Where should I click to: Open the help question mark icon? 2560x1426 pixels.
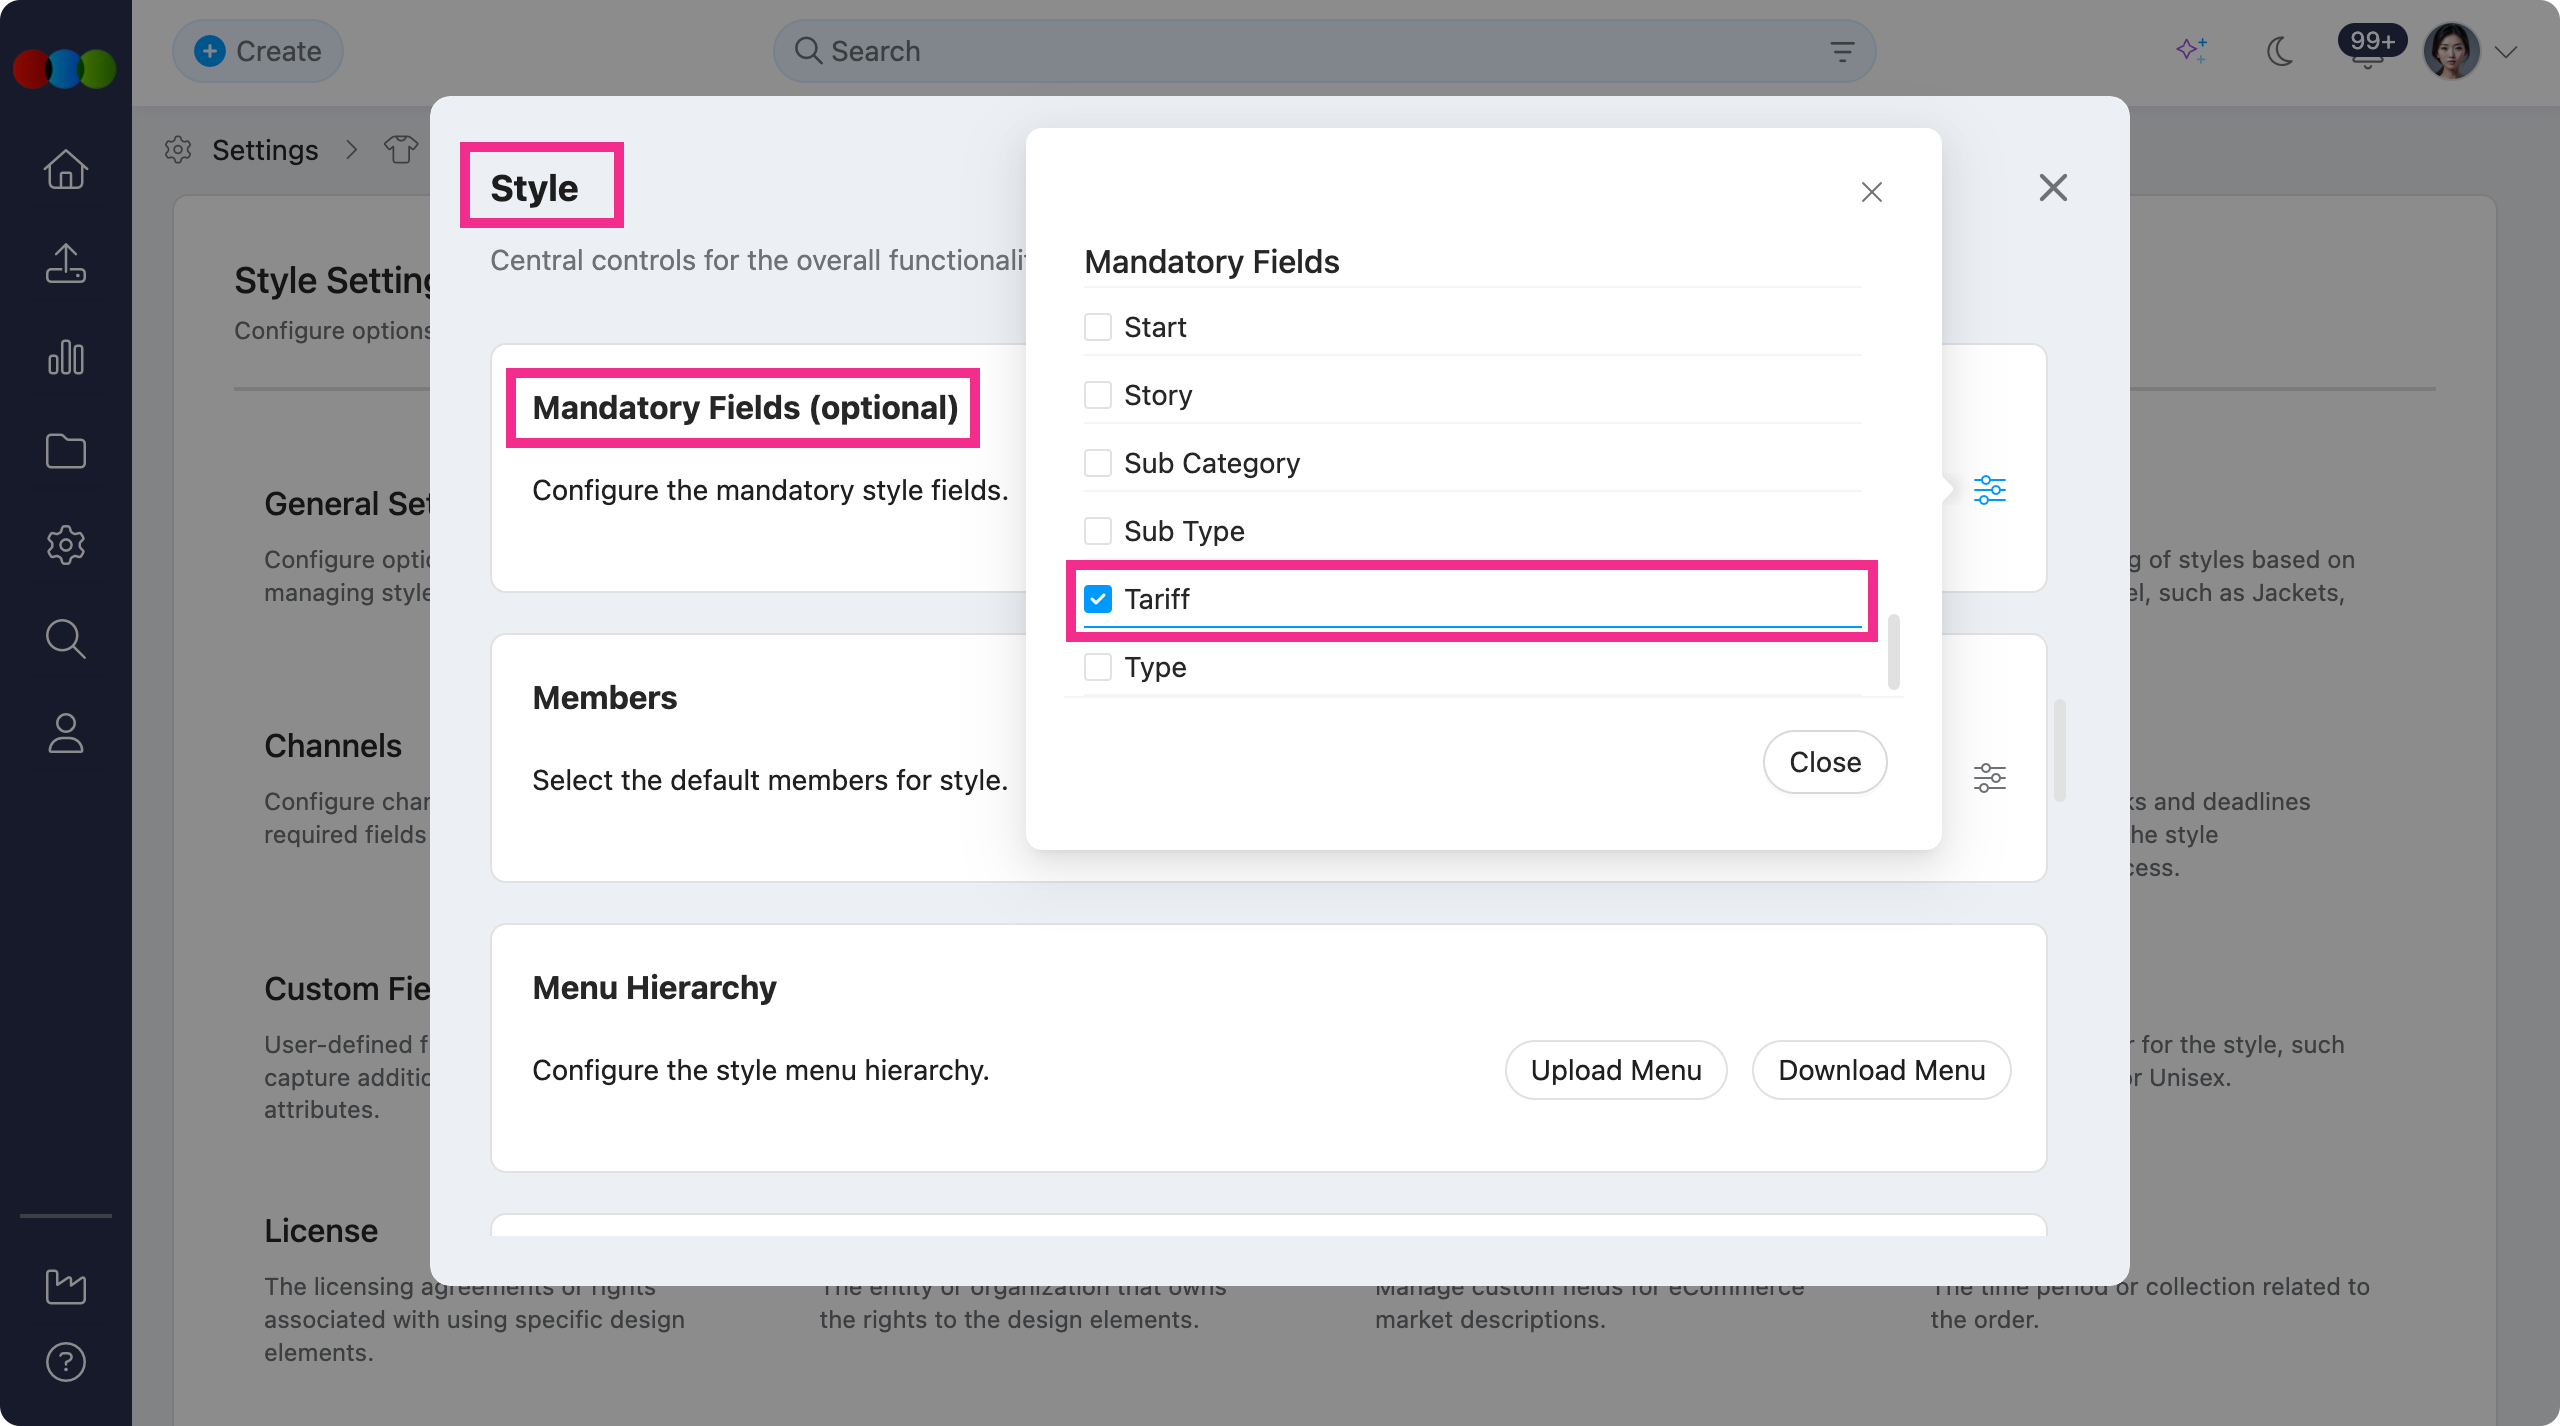click(x=66, y=1362)
